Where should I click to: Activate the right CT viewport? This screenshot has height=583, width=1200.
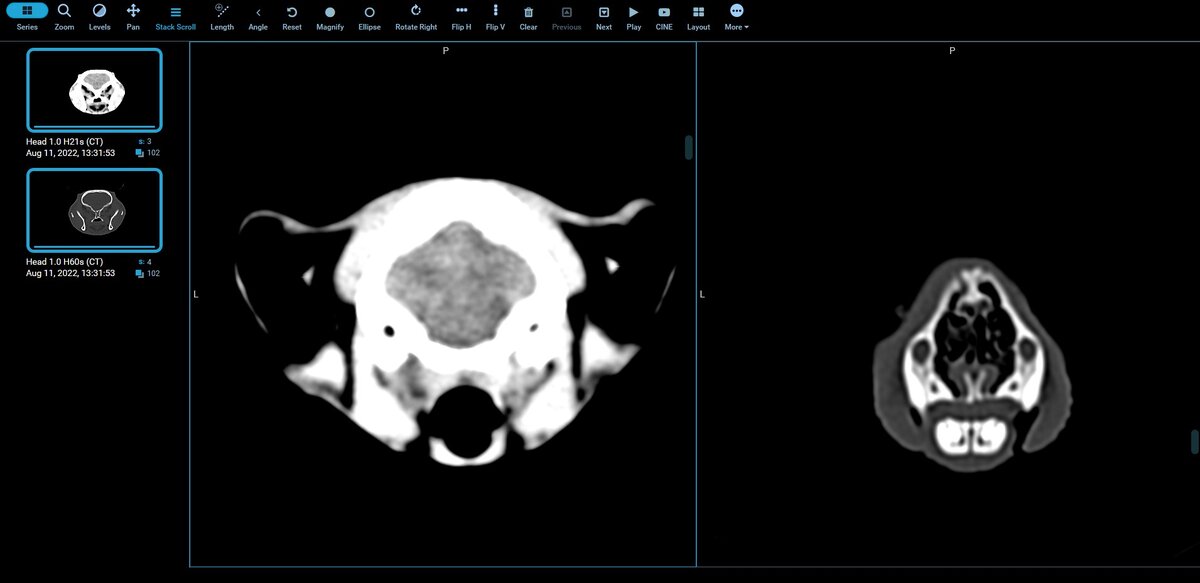(x=948, y=304)
